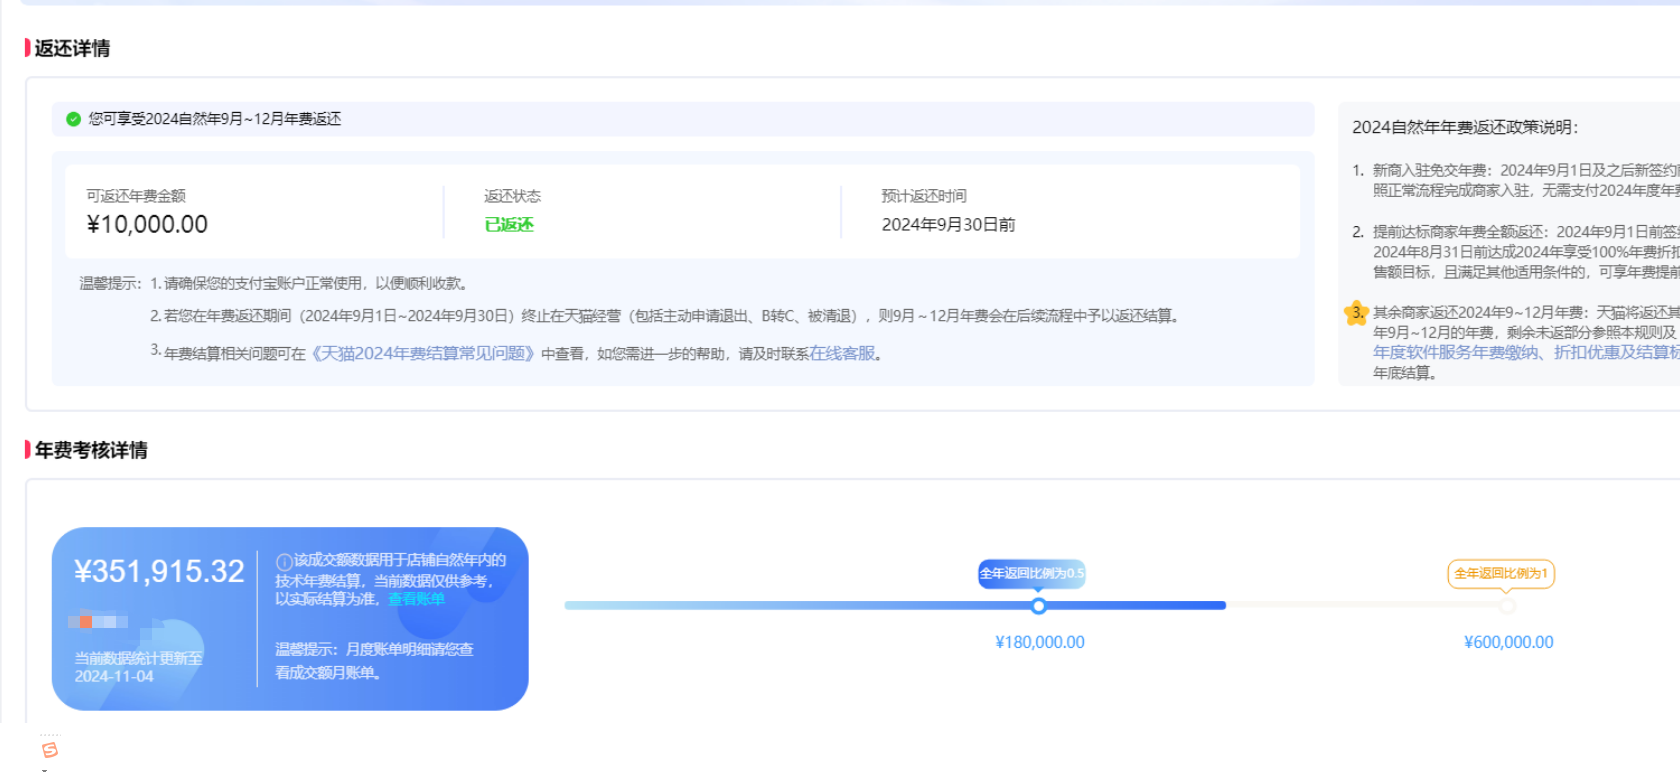Open the 查看账单 link

pos(416,599)
